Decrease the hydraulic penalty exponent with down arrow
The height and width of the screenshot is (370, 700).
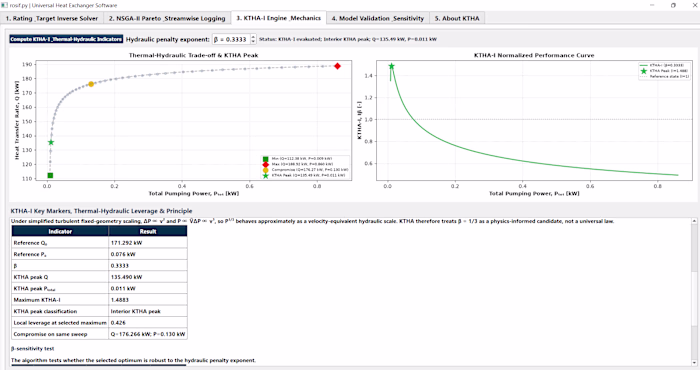(253, 42)
